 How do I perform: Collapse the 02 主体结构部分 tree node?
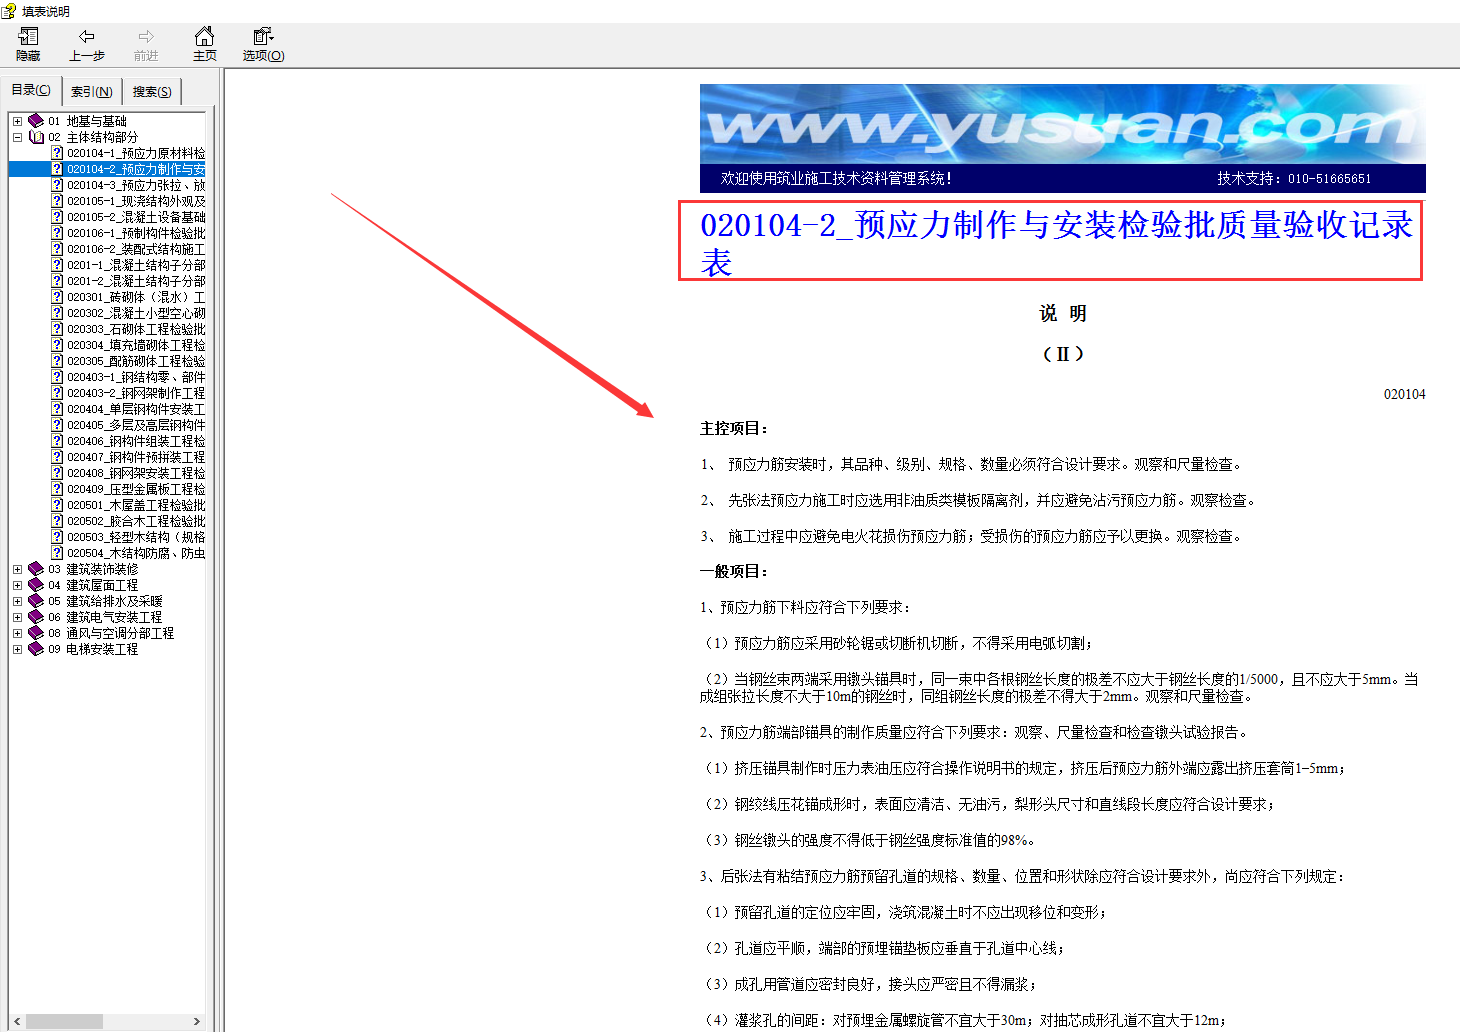pos(17,137)
